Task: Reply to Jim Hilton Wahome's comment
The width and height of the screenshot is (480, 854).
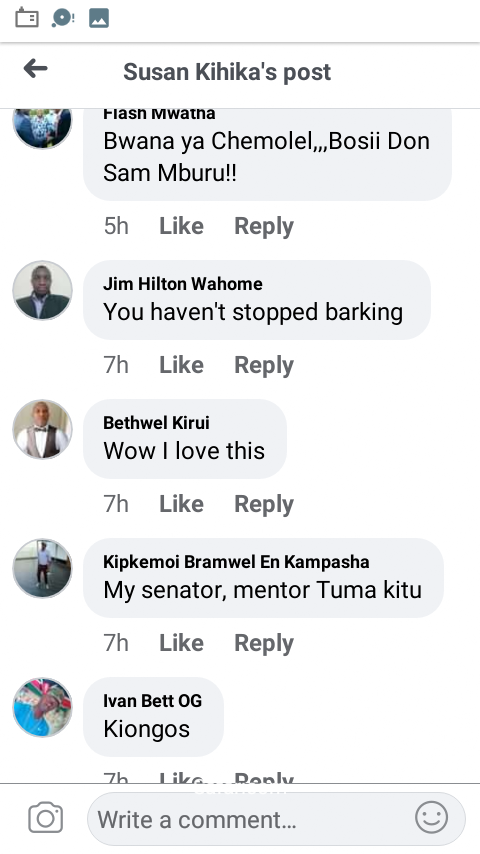Action: (x=264, y=365)
